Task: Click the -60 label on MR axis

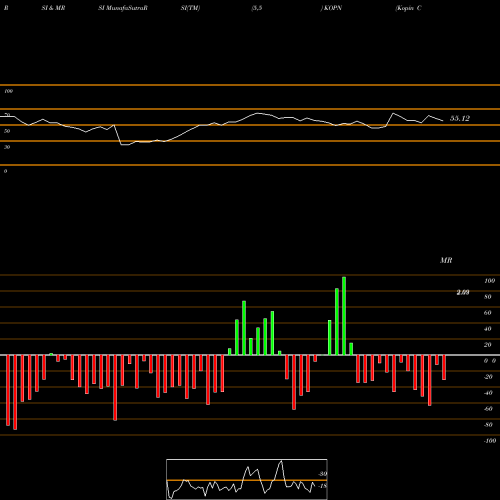Action: pos(488,409)
